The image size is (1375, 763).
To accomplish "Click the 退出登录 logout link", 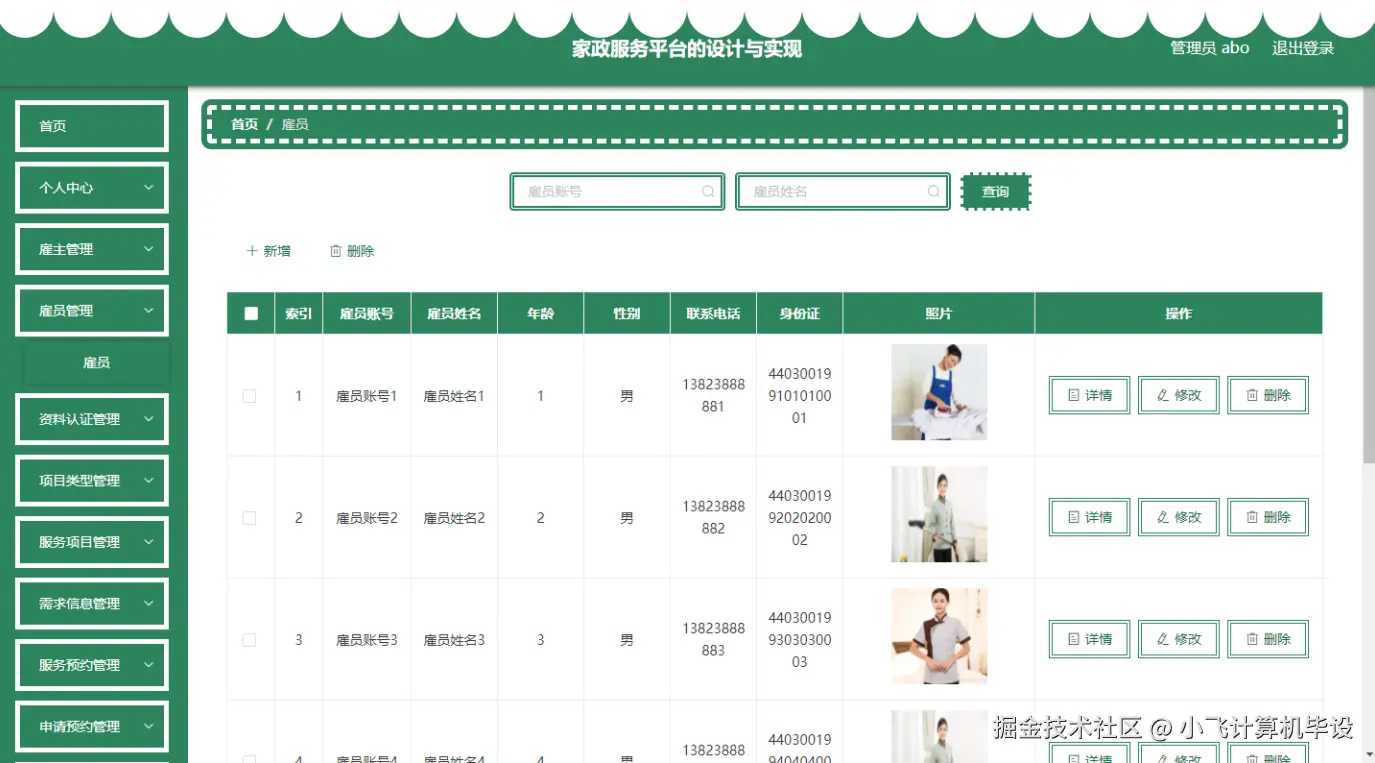I will [1302, 47].
